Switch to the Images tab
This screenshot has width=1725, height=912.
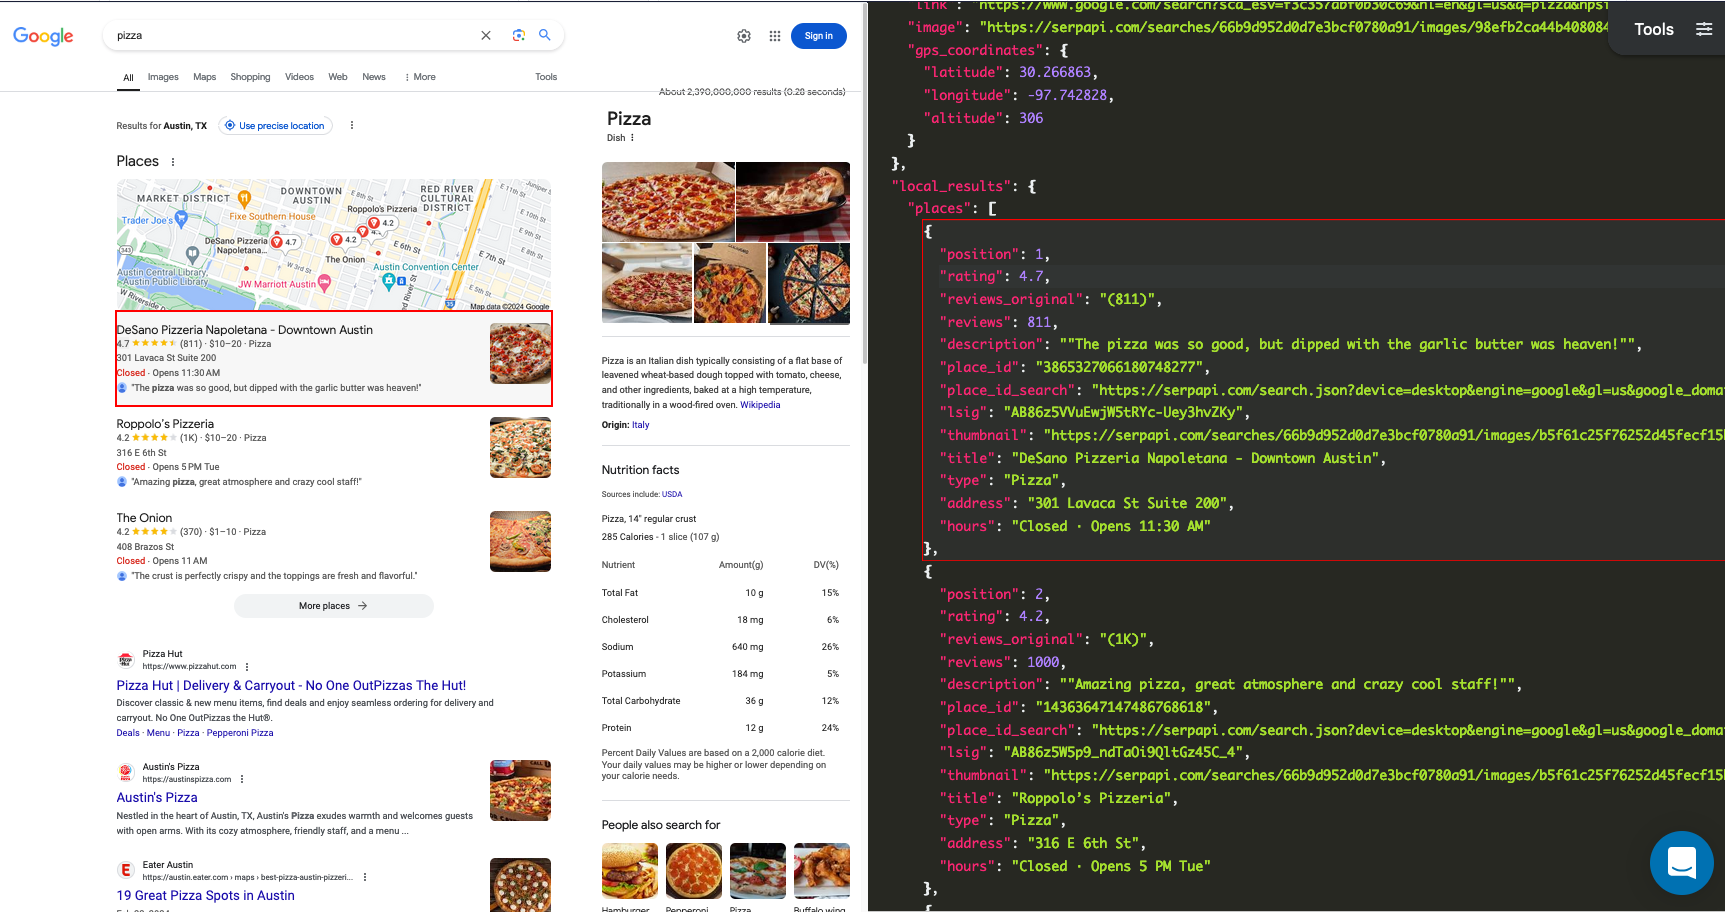pyautogui.click(x=163, y=77)
